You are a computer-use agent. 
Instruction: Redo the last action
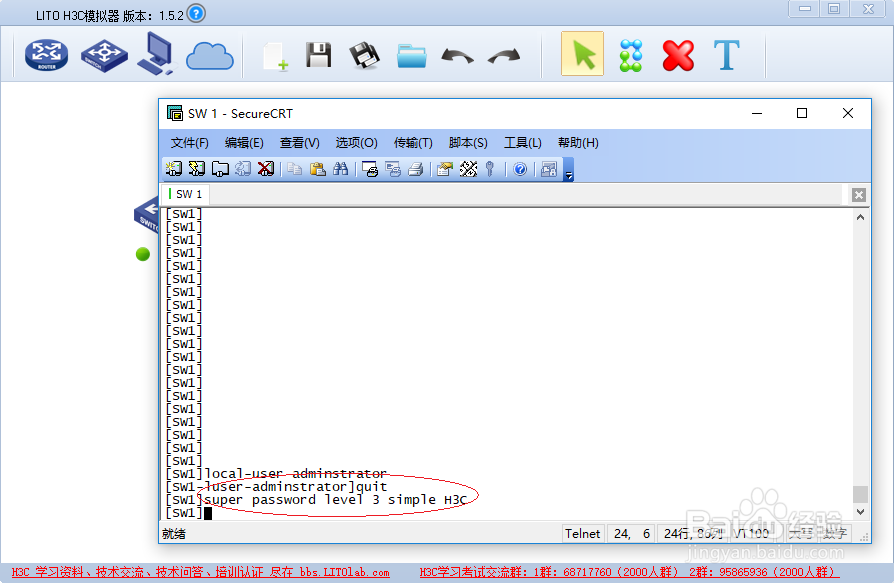[505, 56]
